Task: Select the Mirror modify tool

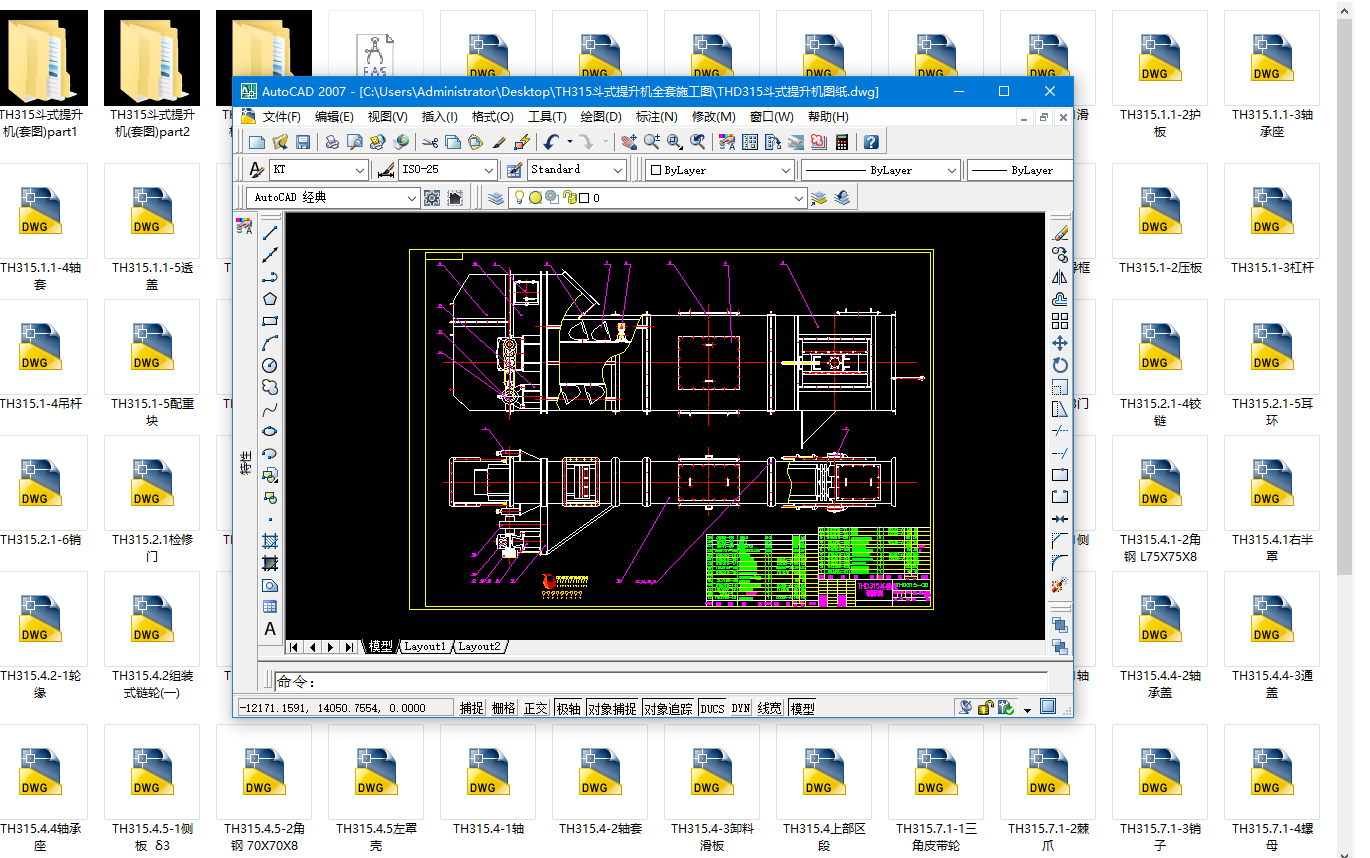Action: (1060, 277)
